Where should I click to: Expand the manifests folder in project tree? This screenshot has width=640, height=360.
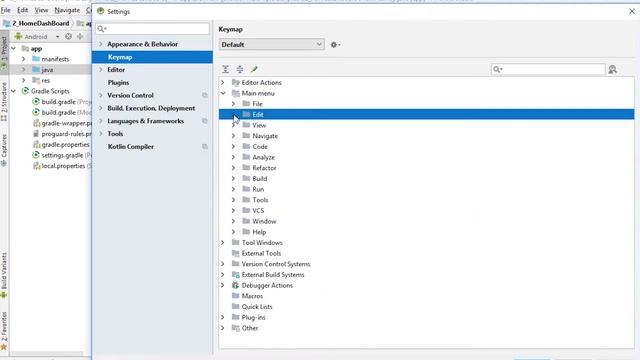tap(24, 59)
